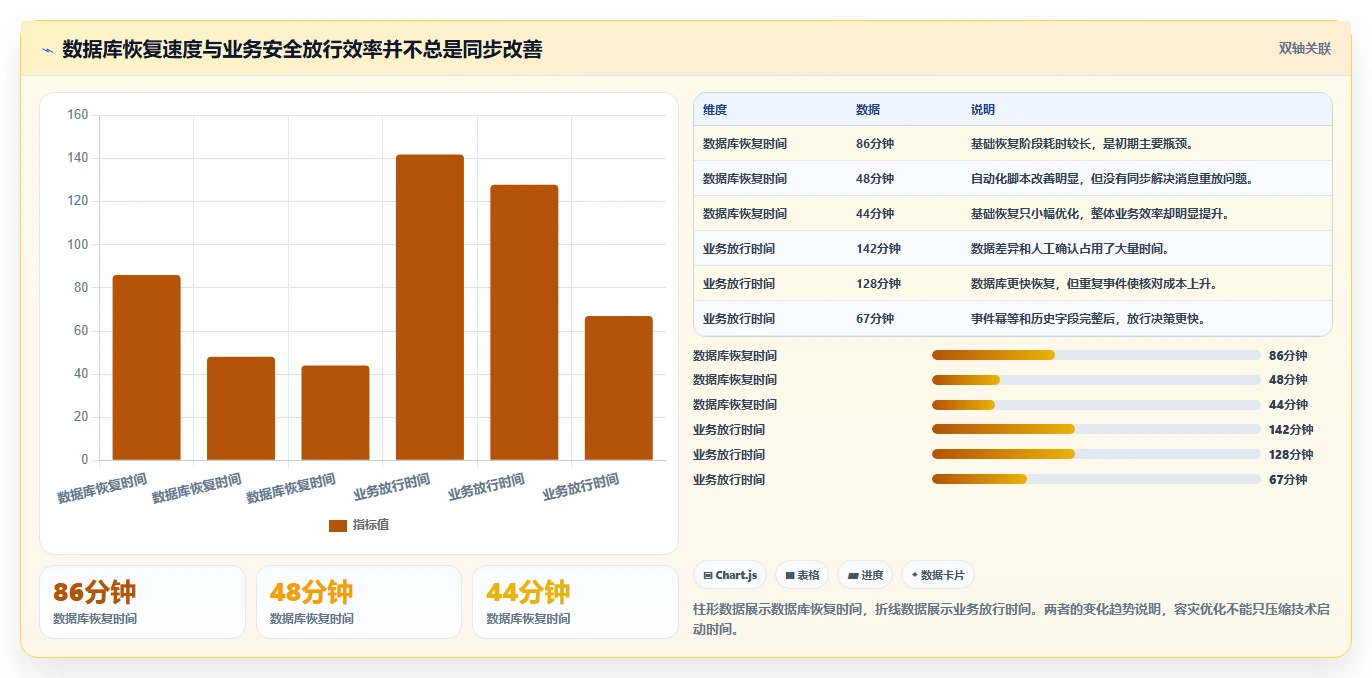The image size is (1372, 678).
Task: Click the 44分钟 progress bar
Action: [1096, 405]
